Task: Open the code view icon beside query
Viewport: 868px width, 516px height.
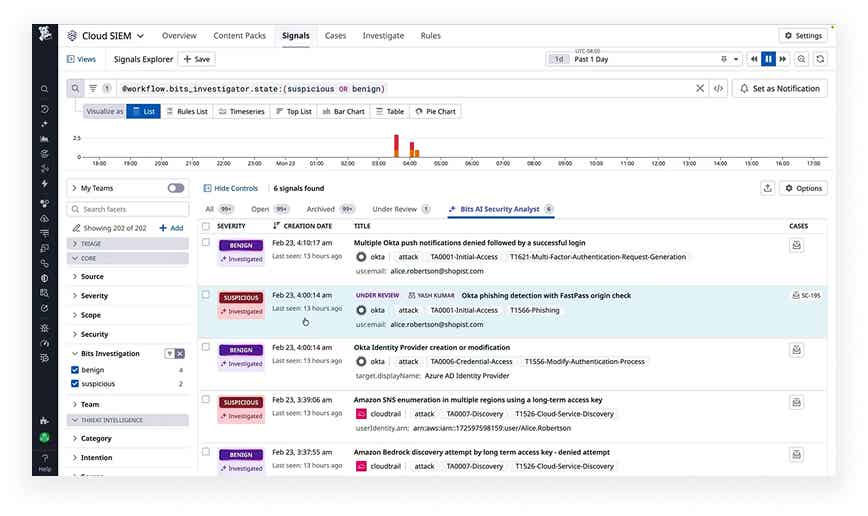Action: [x=718, y=89]
